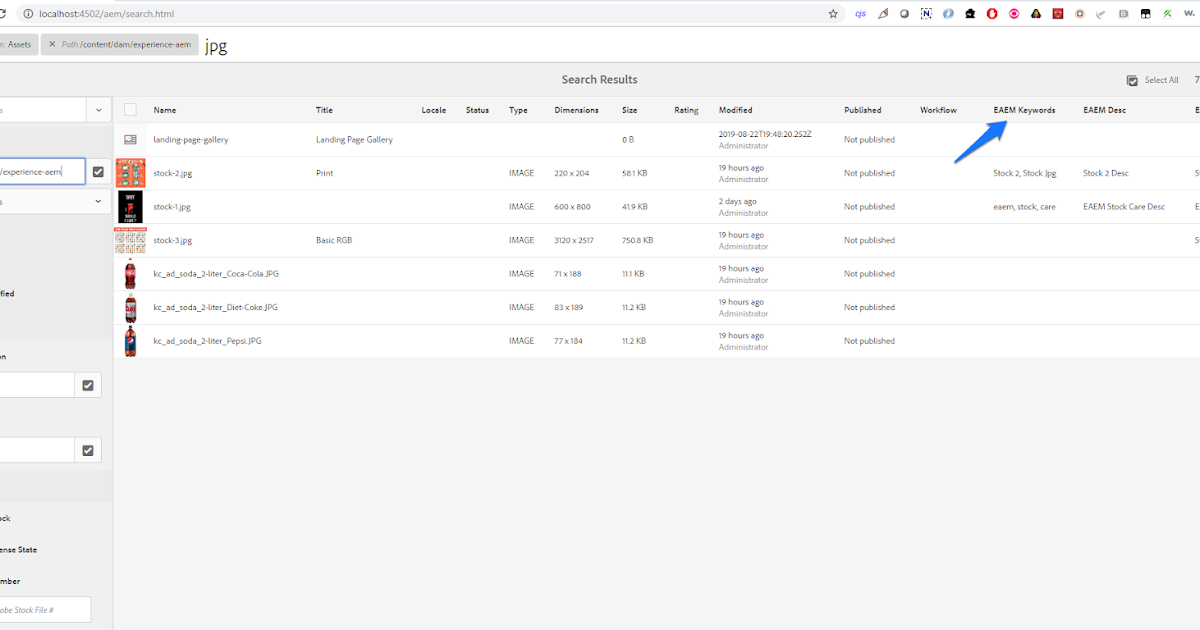The height and width of the screenshot is (630, 1200).
Task: Open the Notion 'N' extension icon
Action: (925, 13)
